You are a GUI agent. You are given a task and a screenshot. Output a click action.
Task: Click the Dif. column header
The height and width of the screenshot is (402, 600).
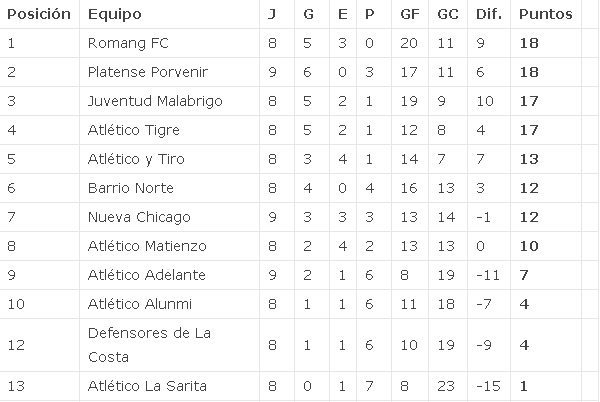[x=489, y=14]
